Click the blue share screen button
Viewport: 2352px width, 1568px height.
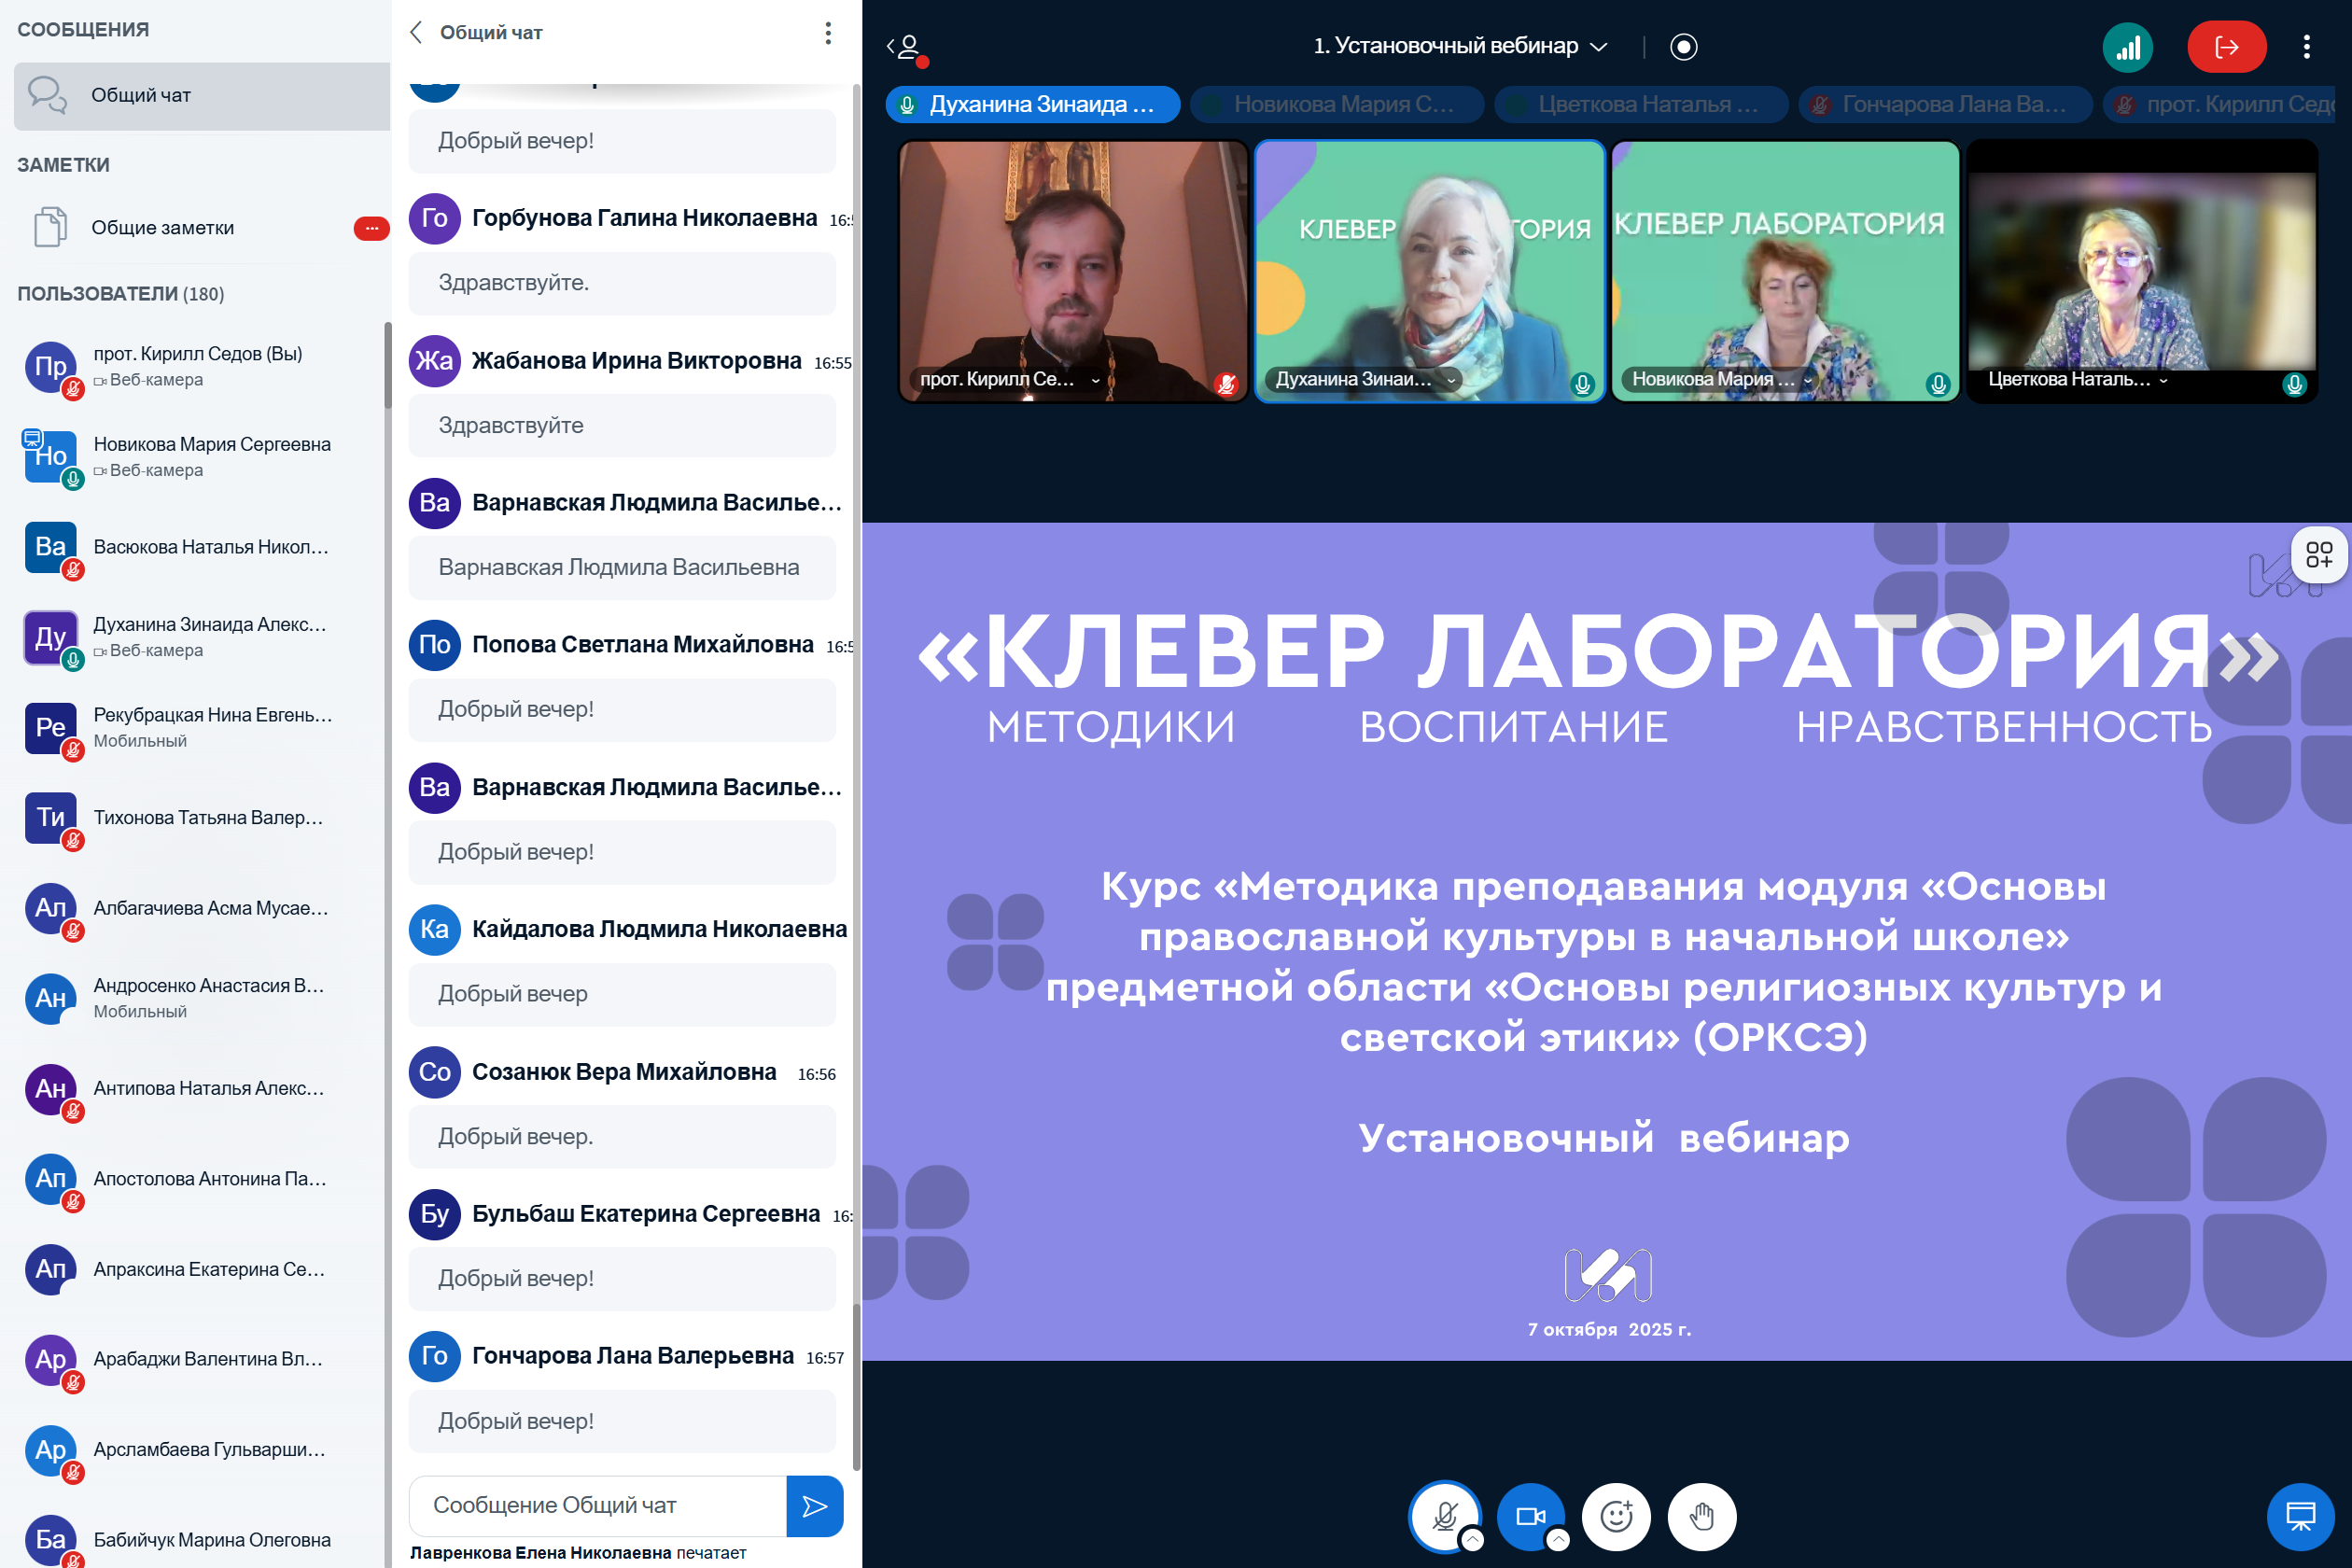point(2300,1516)
